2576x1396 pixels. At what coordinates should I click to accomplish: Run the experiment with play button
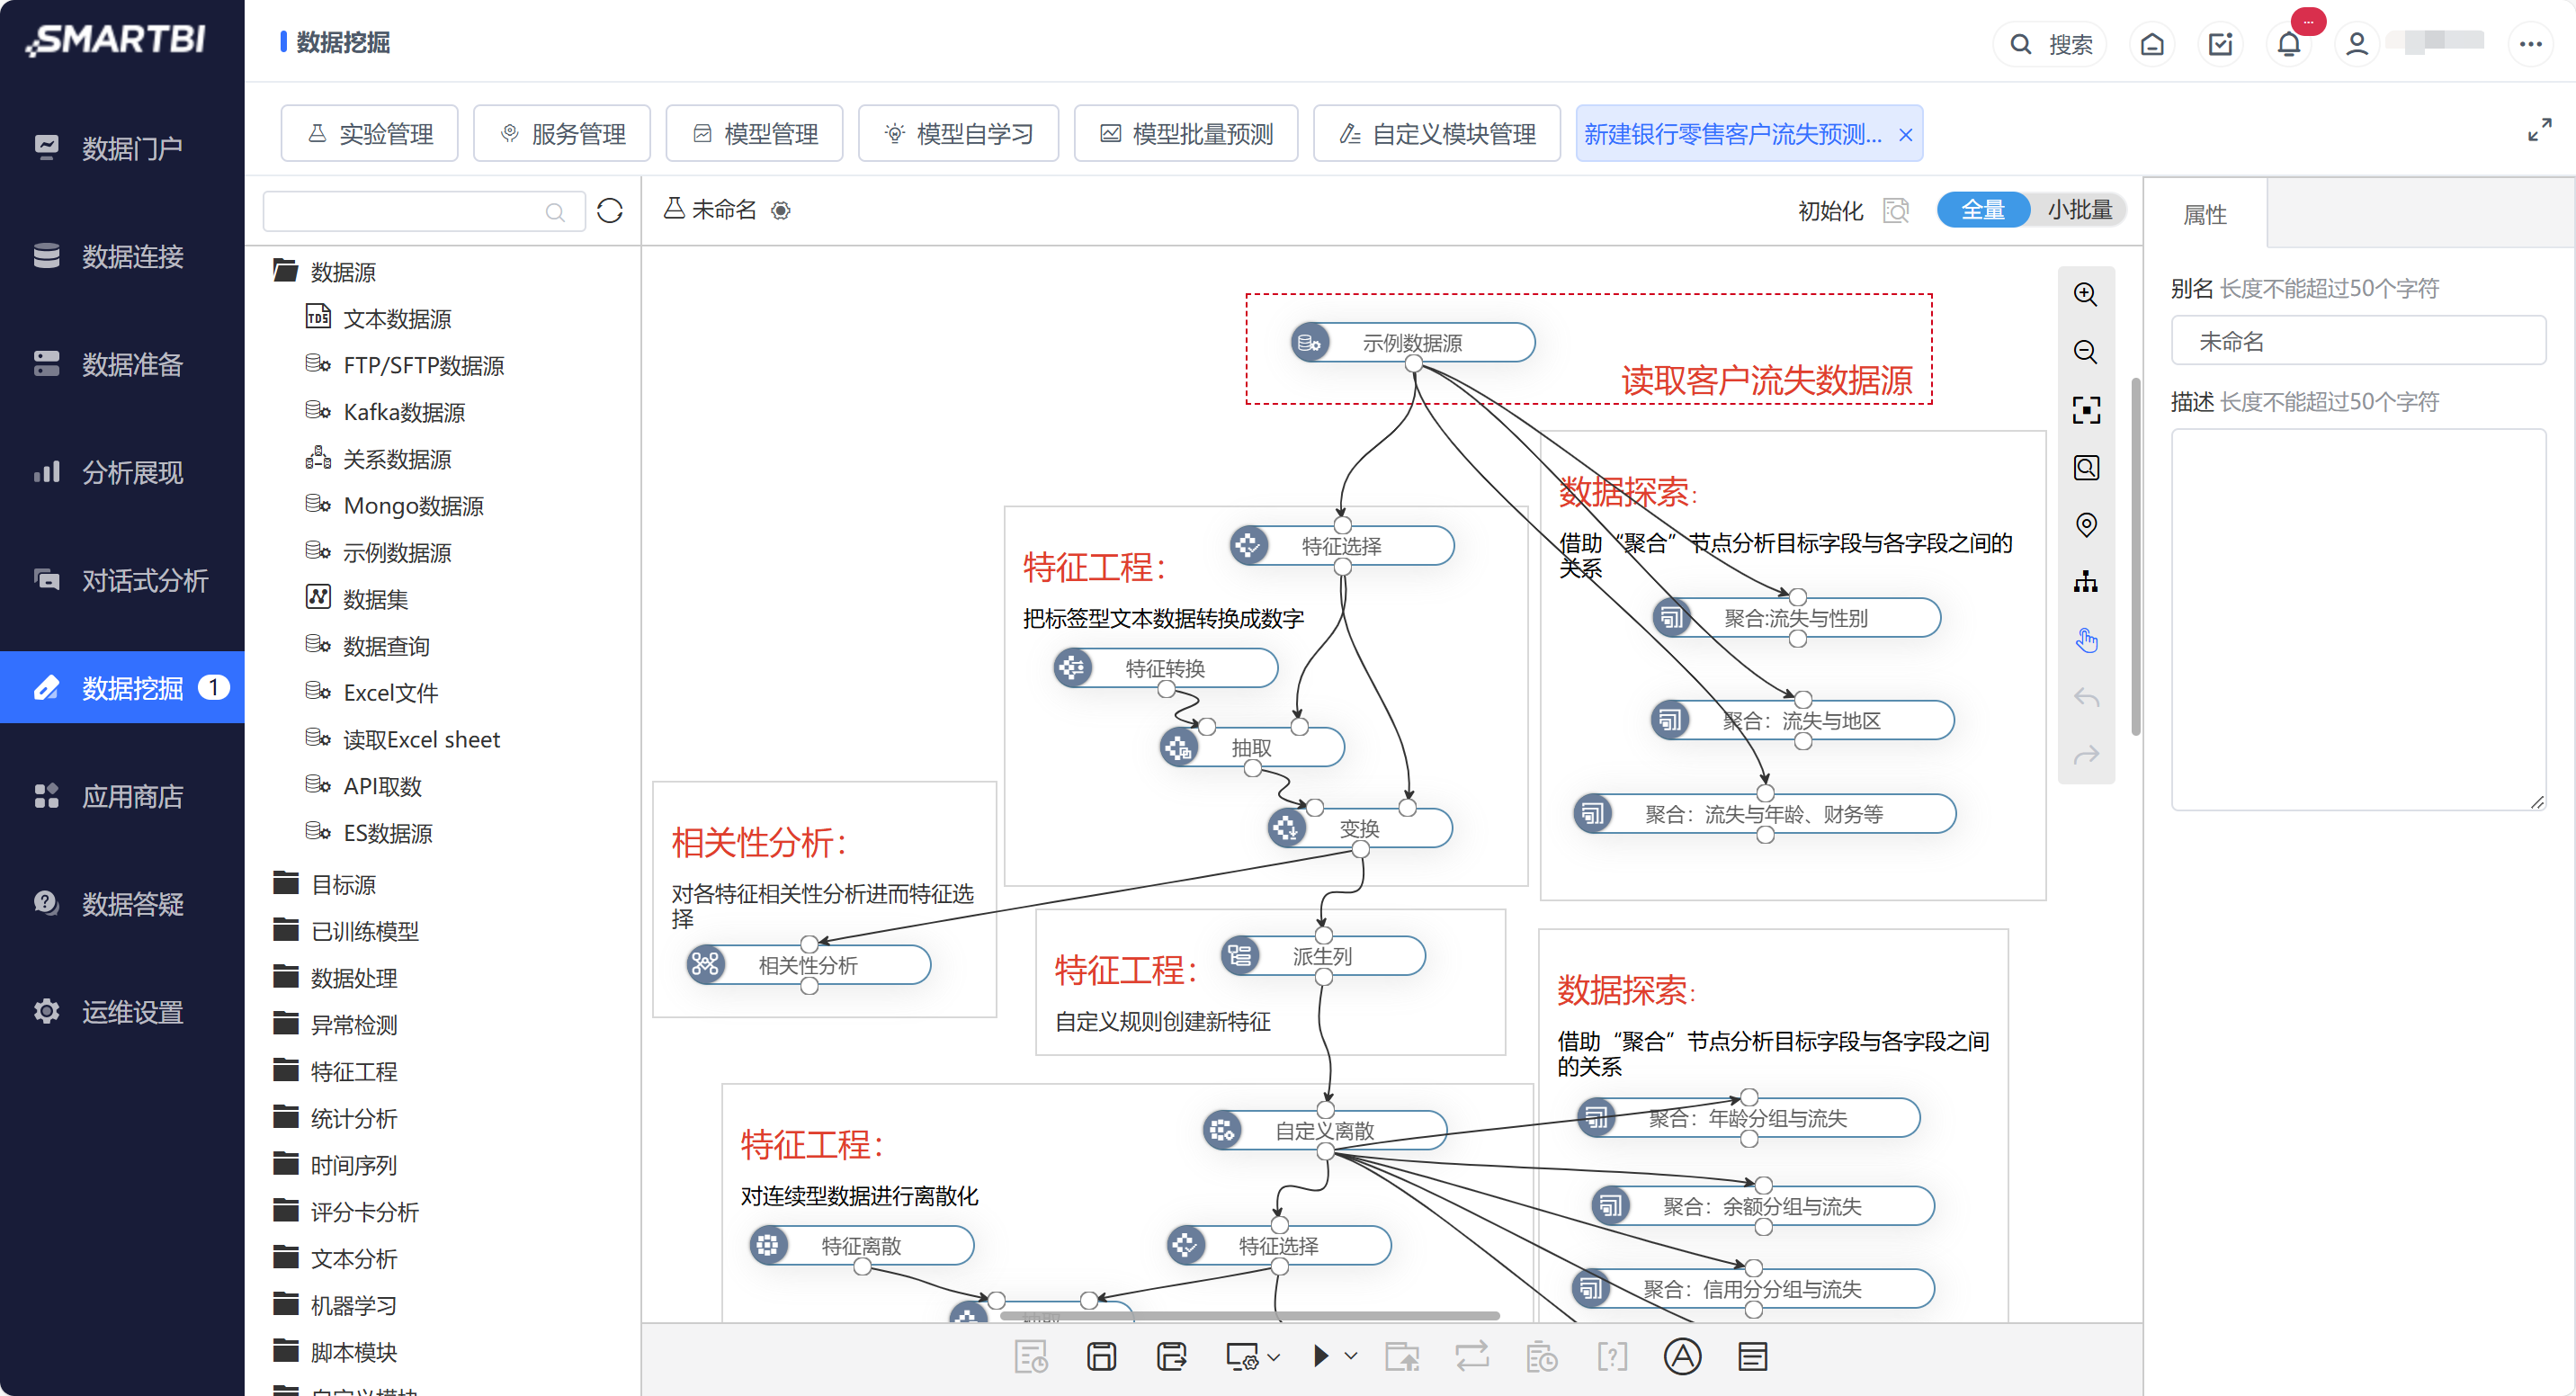[x=1321, y=1356]
